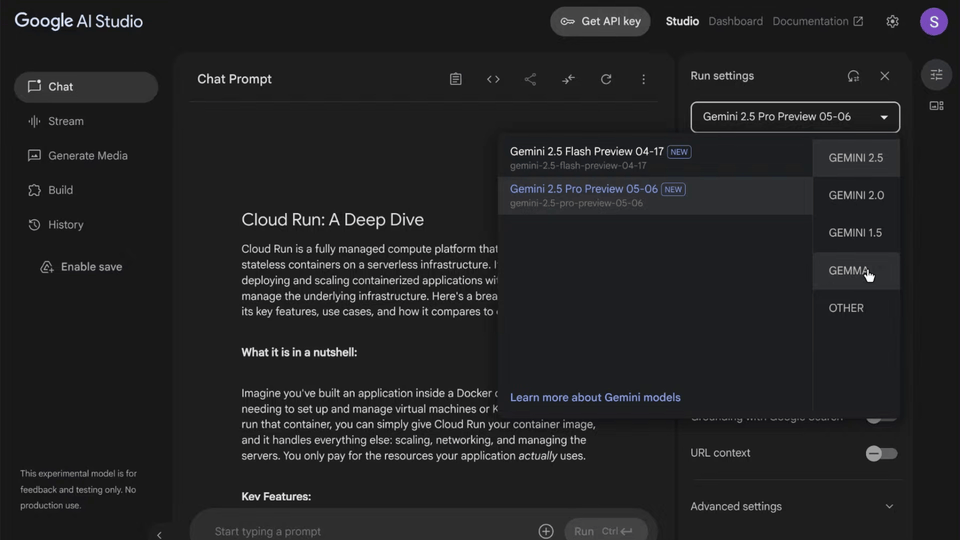Click the compare mode arrows icon

coord(568,79)
